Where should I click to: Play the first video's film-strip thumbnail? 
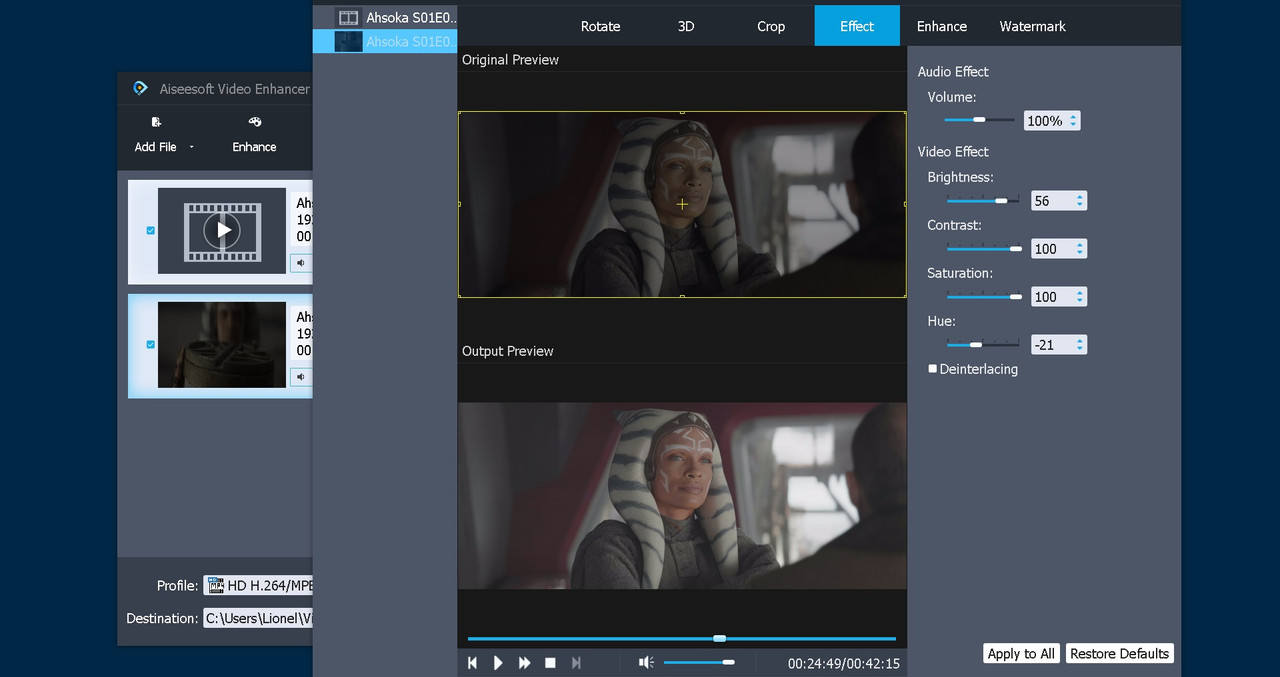(222, 231)
